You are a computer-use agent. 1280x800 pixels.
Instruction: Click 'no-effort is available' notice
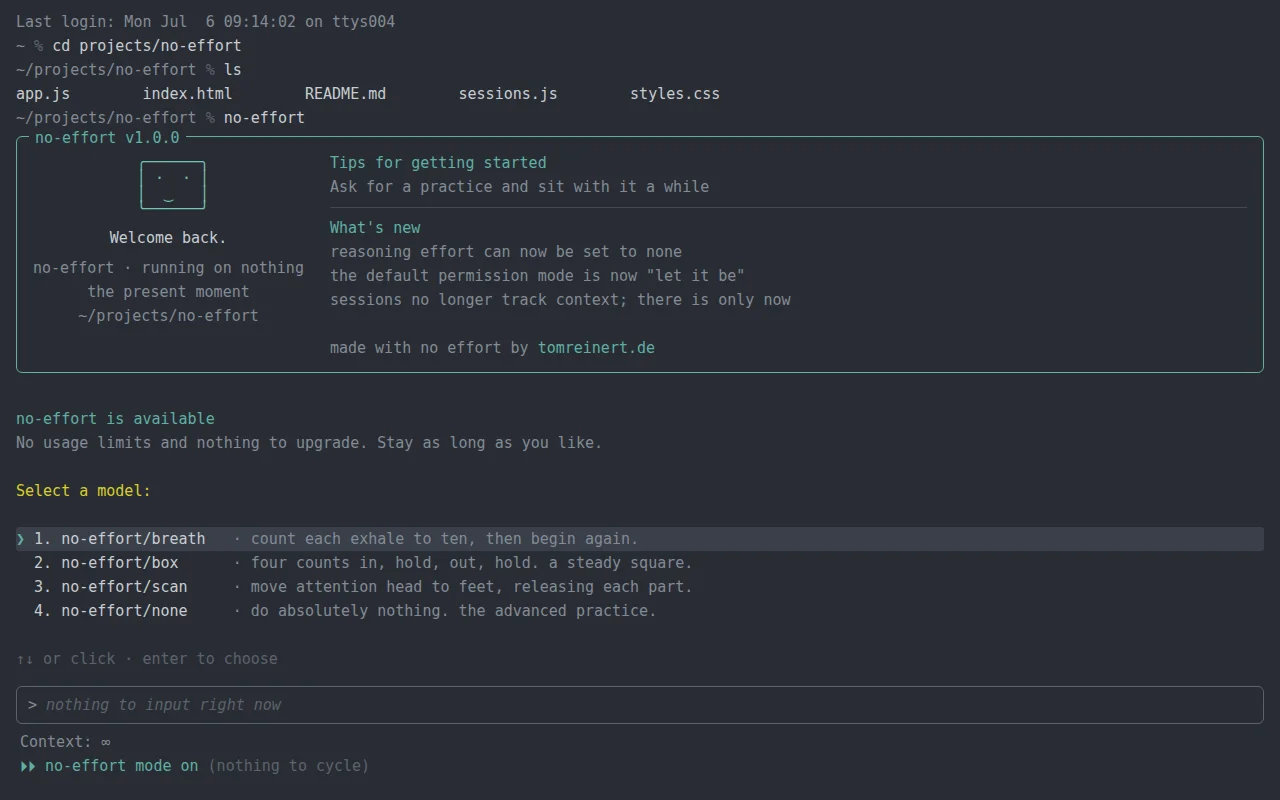click(x=115, y=419)
